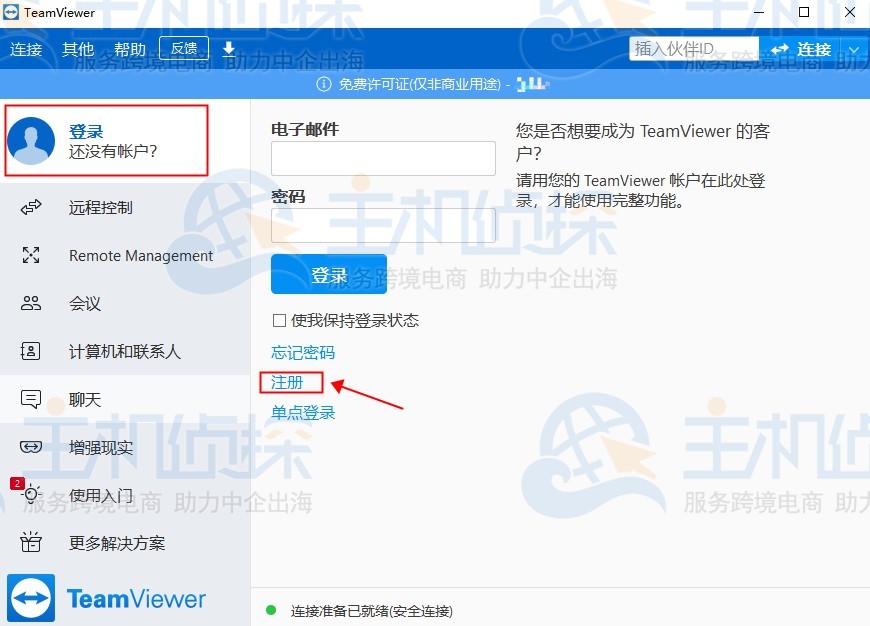
Task: Click the 注册 registration link
Action: click(x=288, y=382)
